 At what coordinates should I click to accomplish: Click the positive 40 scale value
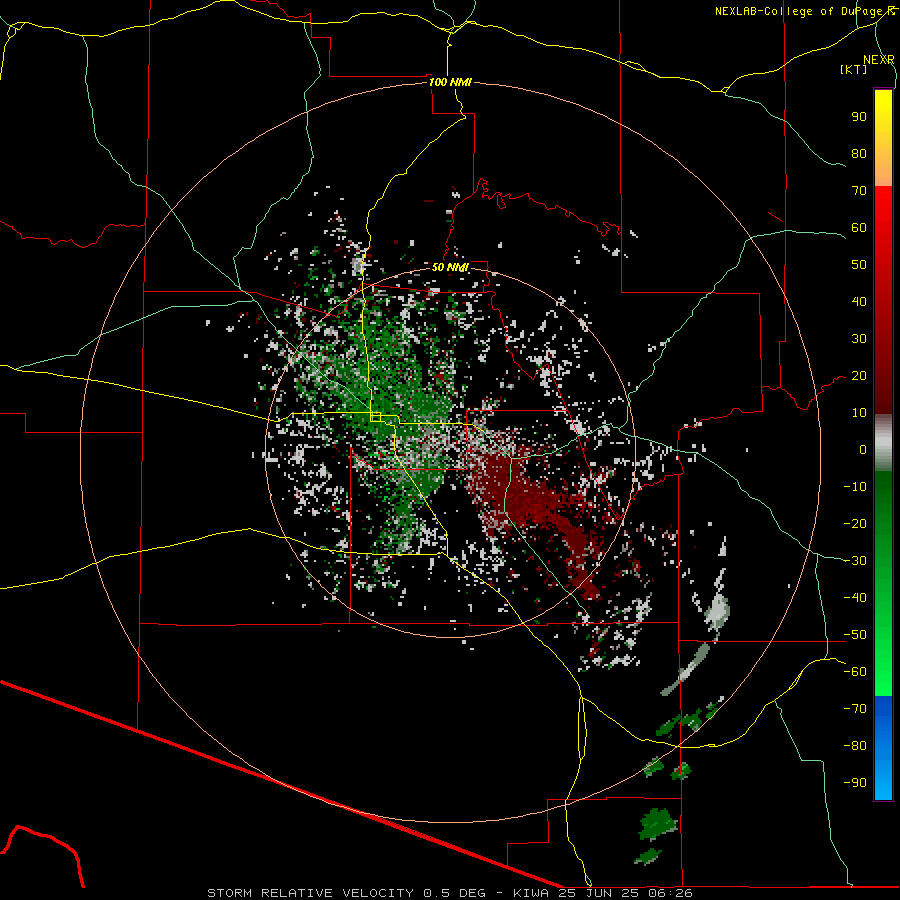859,301
